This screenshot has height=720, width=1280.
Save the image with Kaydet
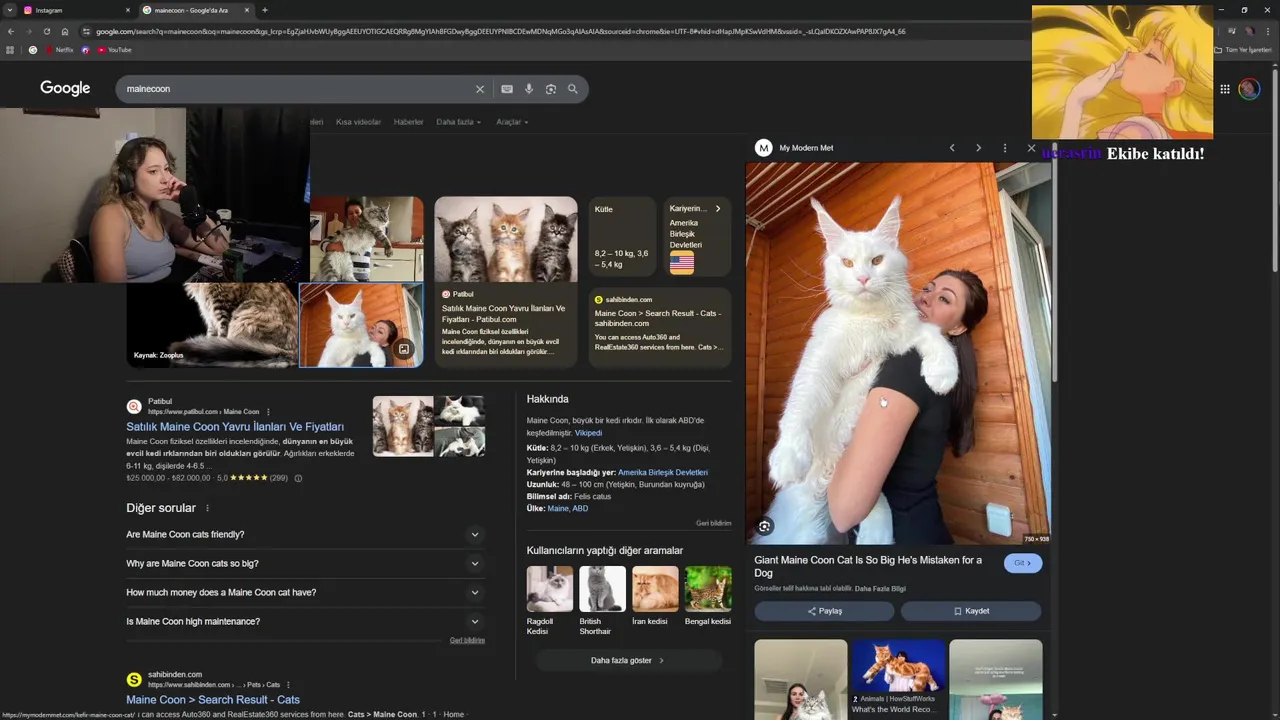pos(971,611)
